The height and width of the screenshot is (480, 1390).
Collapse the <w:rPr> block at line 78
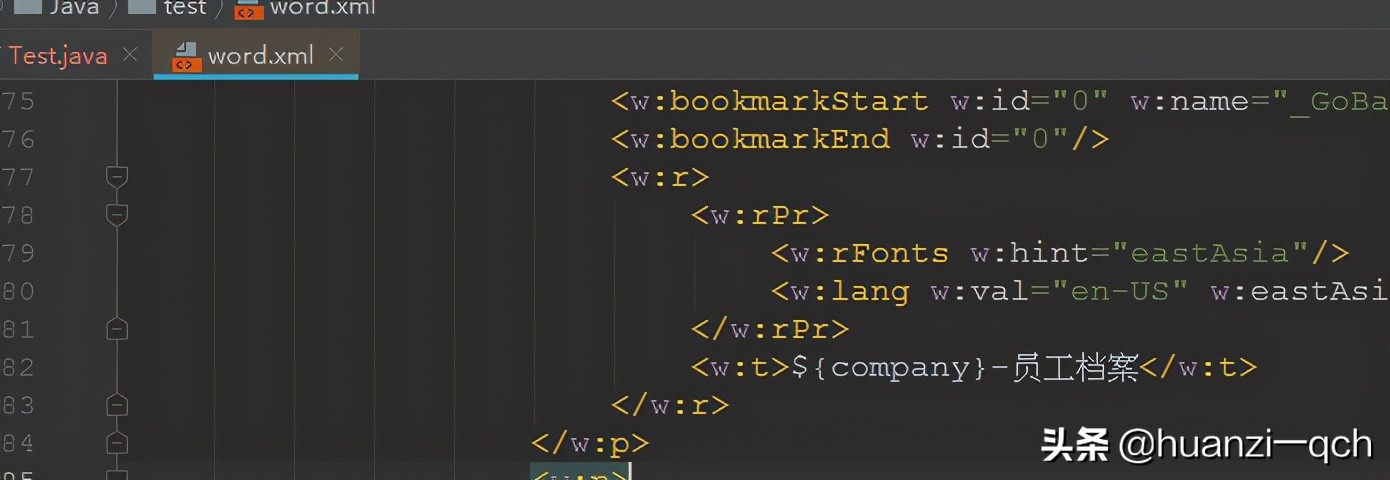tap(117, 215)
